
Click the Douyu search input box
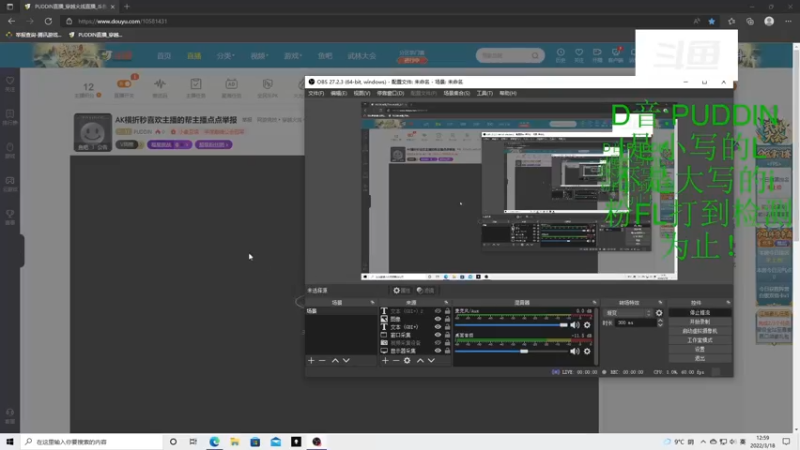[505, 55]
